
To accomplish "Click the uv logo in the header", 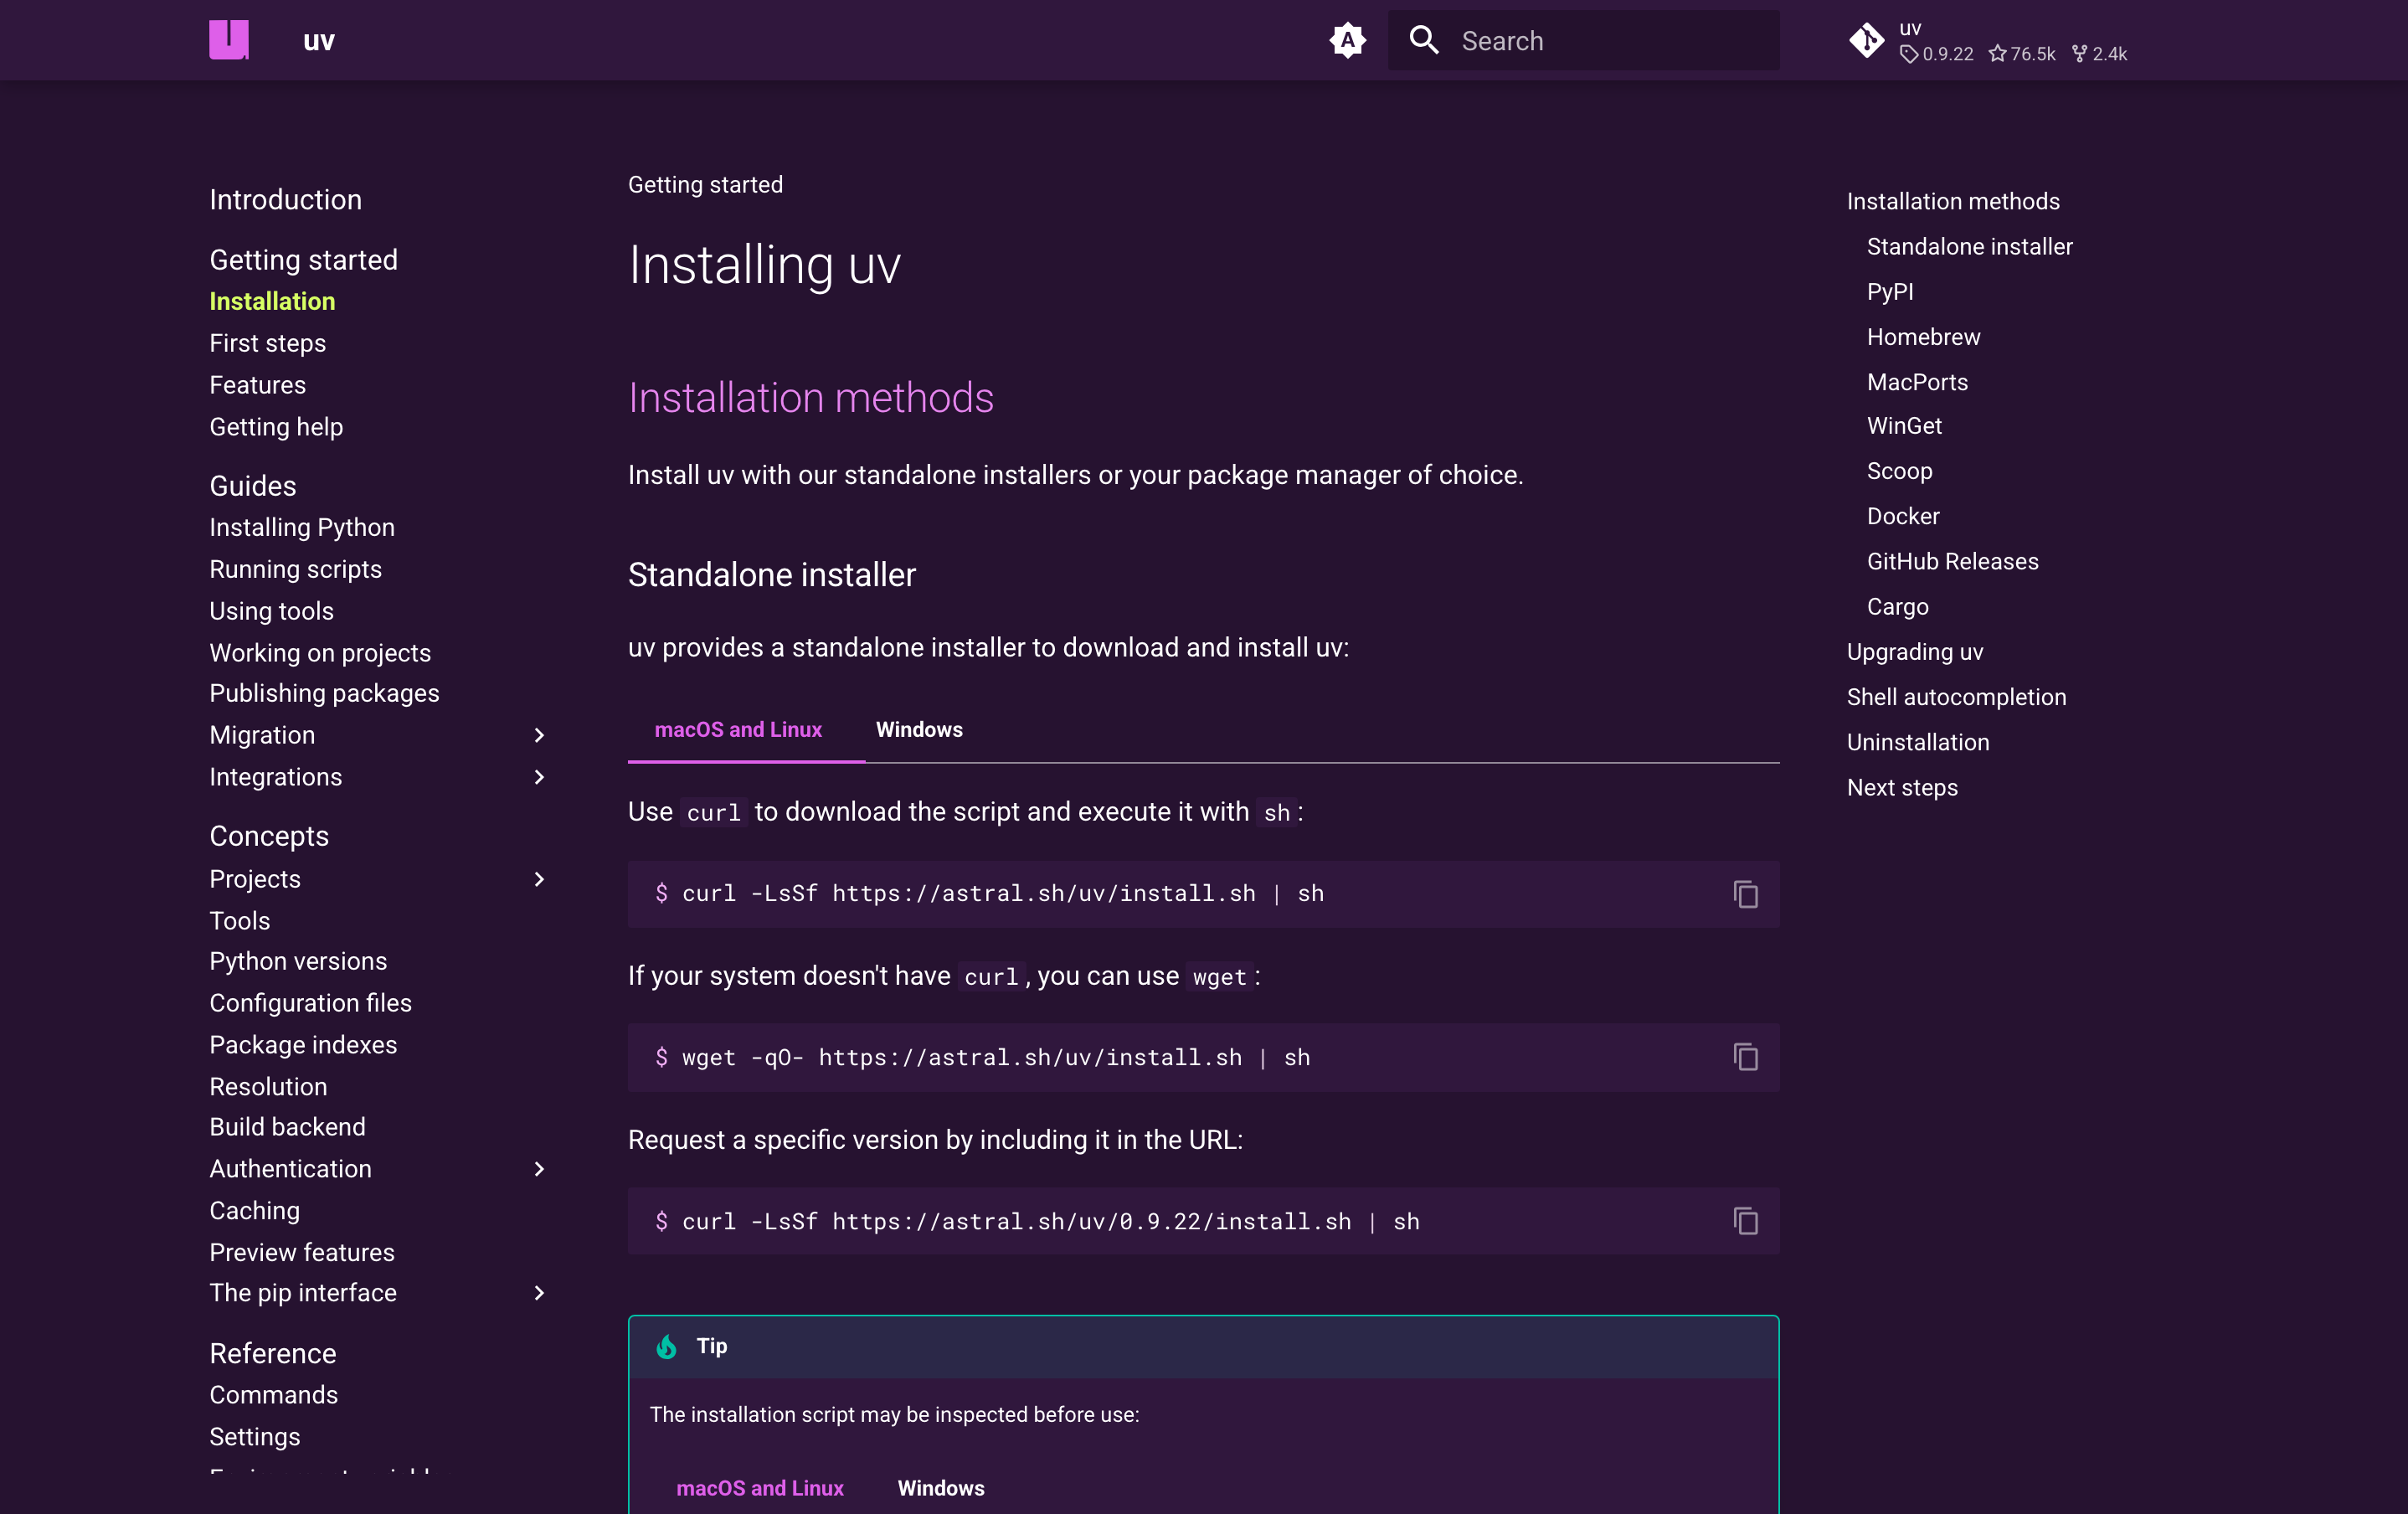I will [x=229, y=40].
